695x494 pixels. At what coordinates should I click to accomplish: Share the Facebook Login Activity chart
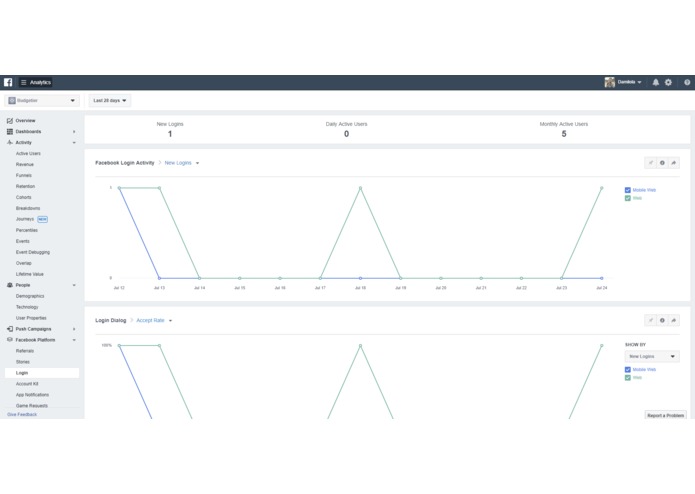(x=674, y=163)
